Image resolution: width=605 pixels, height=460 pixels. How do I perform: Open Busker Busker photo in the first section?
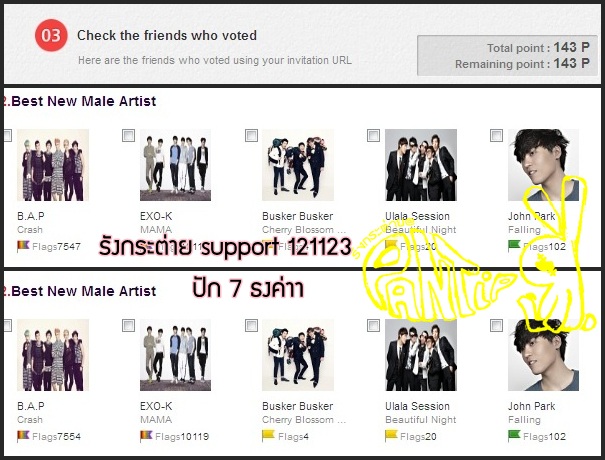(298, 165)
